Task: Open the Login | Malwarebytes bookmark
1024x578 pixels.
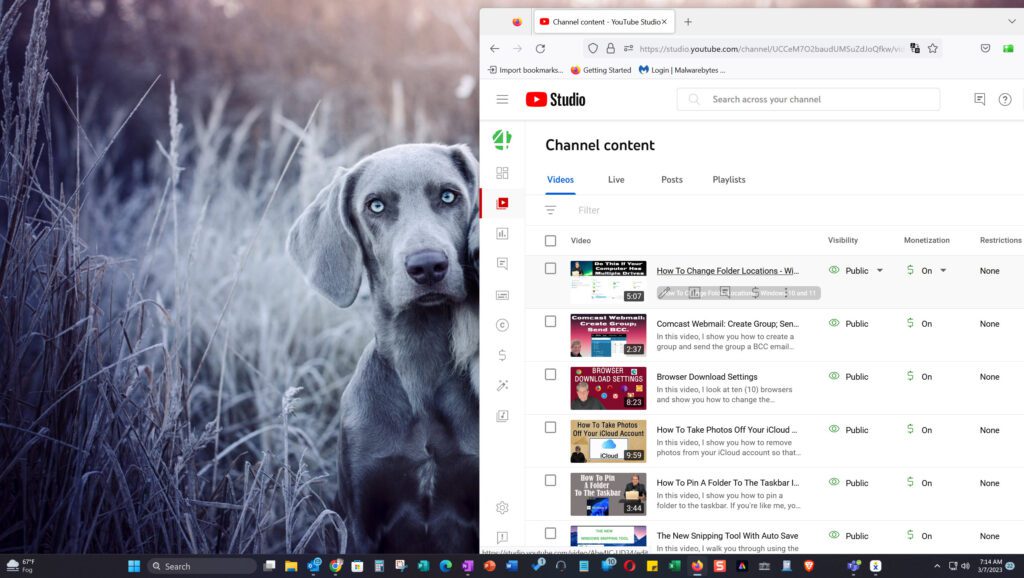Action: 682,70
